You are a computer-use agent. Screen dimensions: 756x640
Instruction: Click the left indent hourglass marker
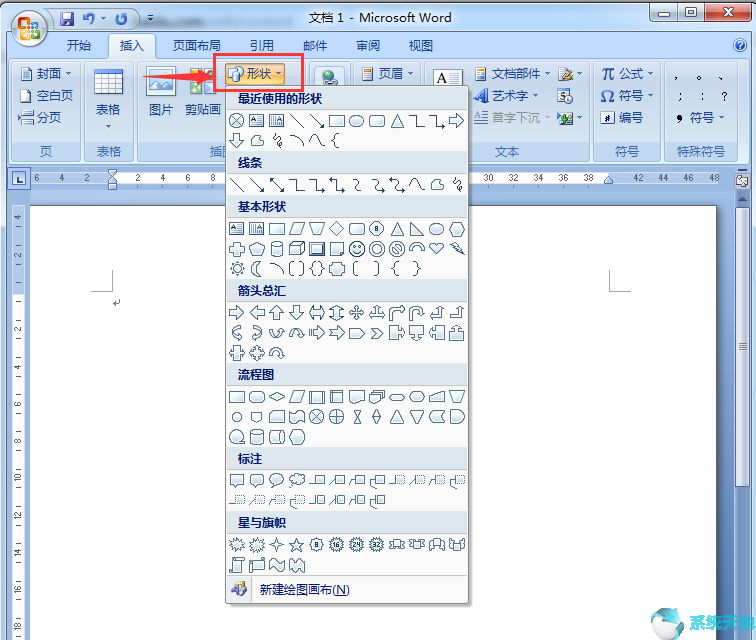[112, 178]
